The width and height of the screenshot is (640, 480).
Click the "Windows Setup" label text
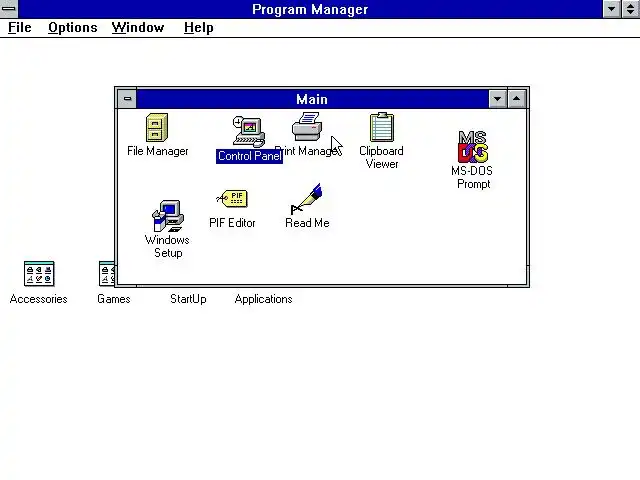tap(167, 246)
